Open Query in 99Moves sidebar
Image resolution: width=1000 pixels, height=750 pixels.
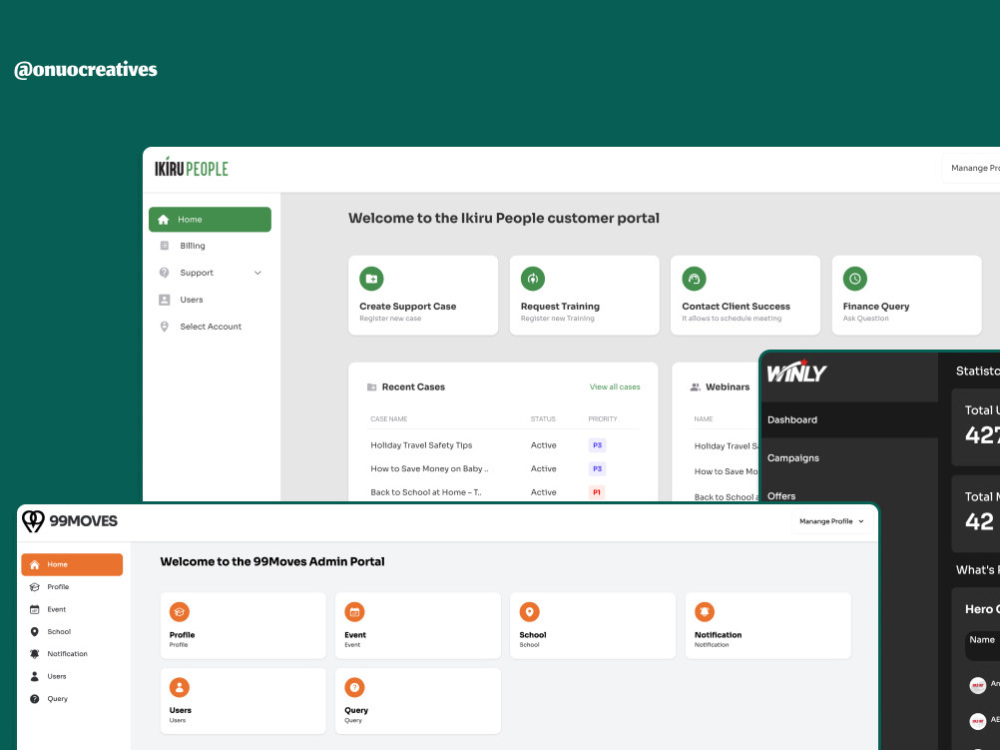click(72, 699)
